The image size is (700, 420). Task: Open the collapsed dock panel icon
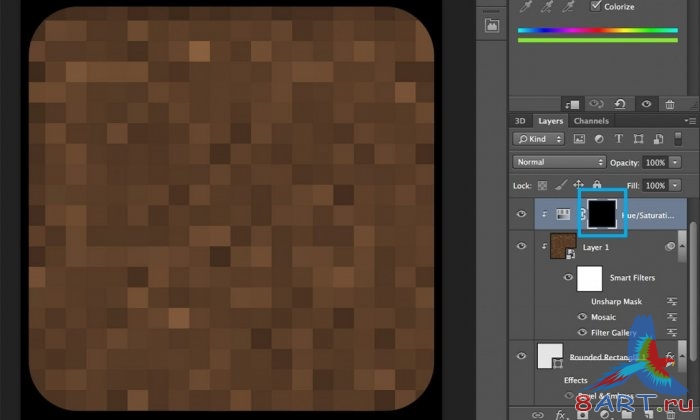492,25
